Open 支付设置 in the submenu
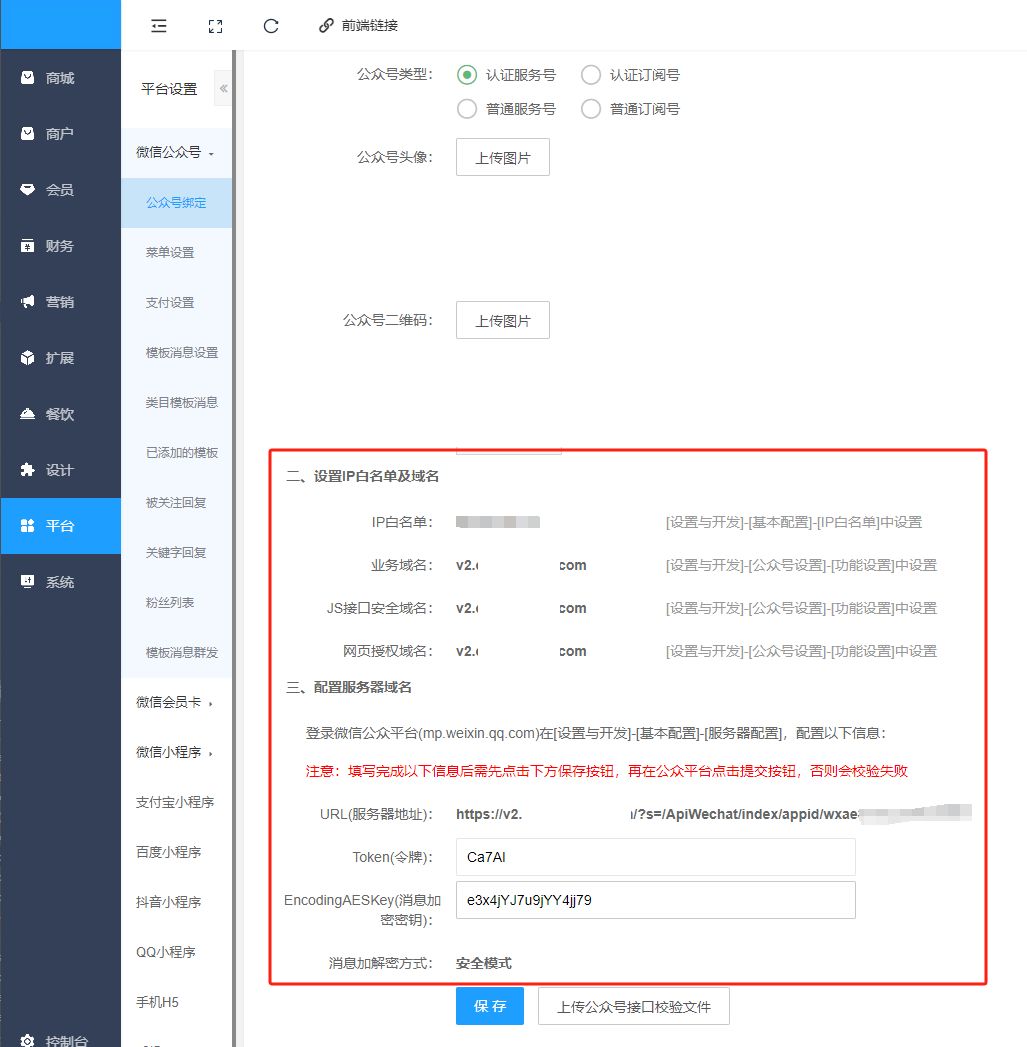 click(x=170, y=303)
